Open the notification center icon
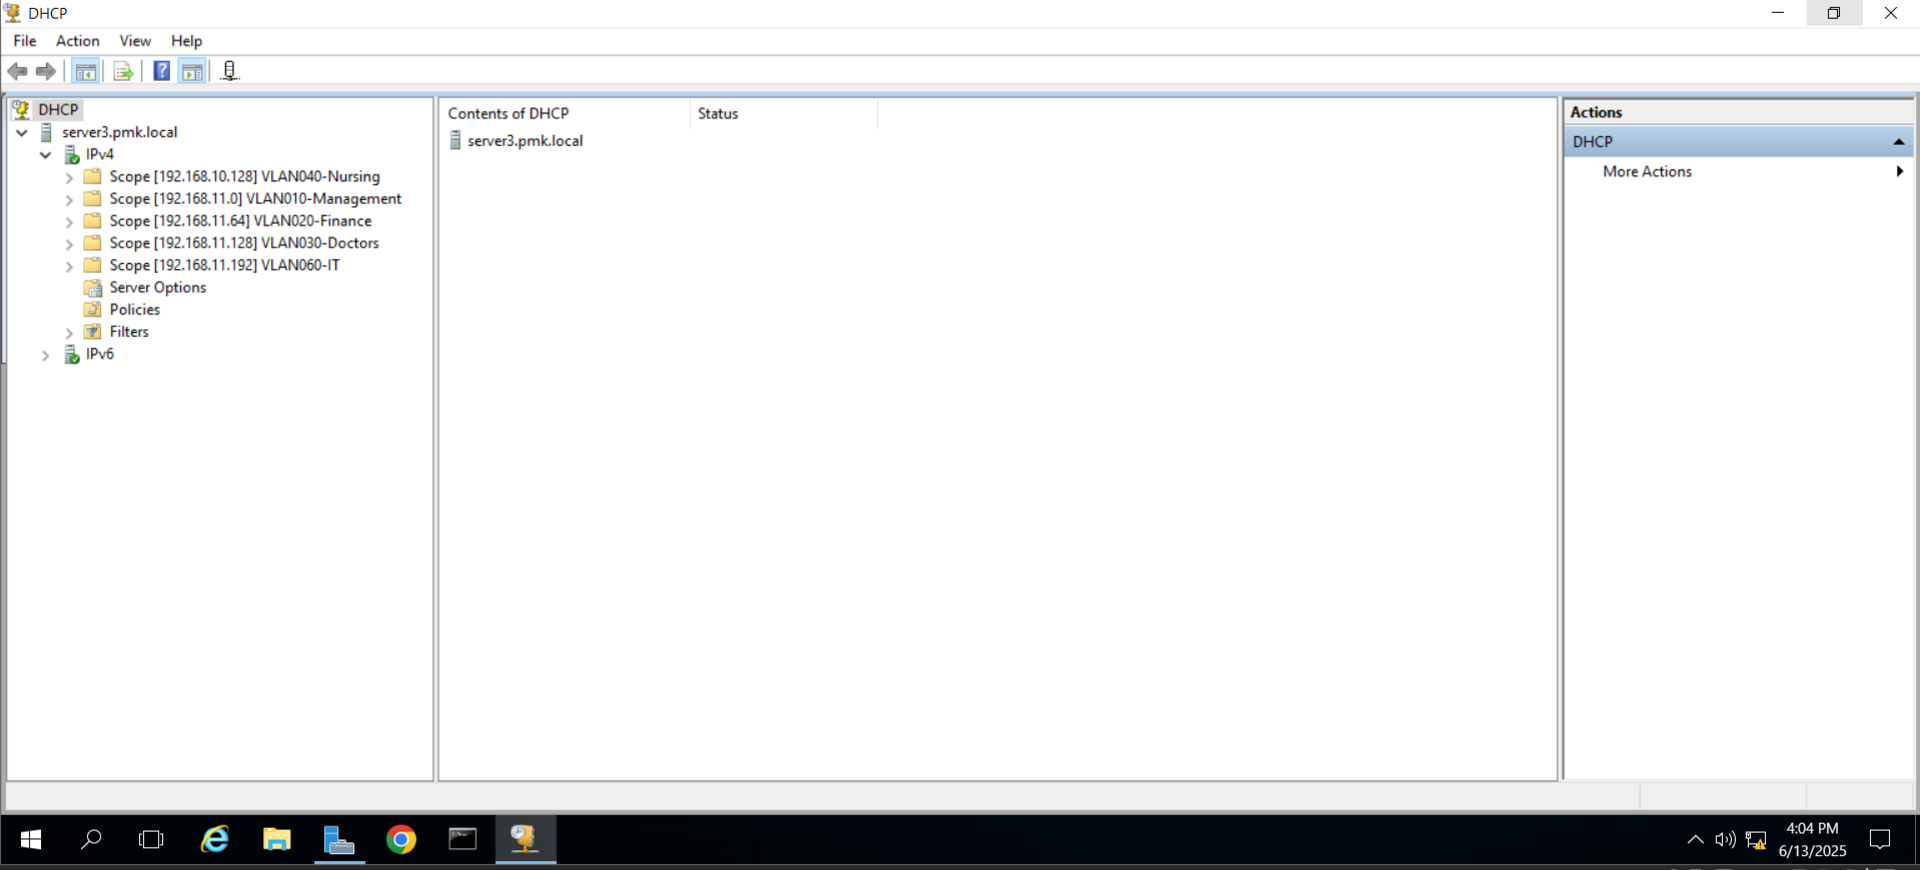The width and height of the screenshot is (1920, 870). pos(1880,840)
